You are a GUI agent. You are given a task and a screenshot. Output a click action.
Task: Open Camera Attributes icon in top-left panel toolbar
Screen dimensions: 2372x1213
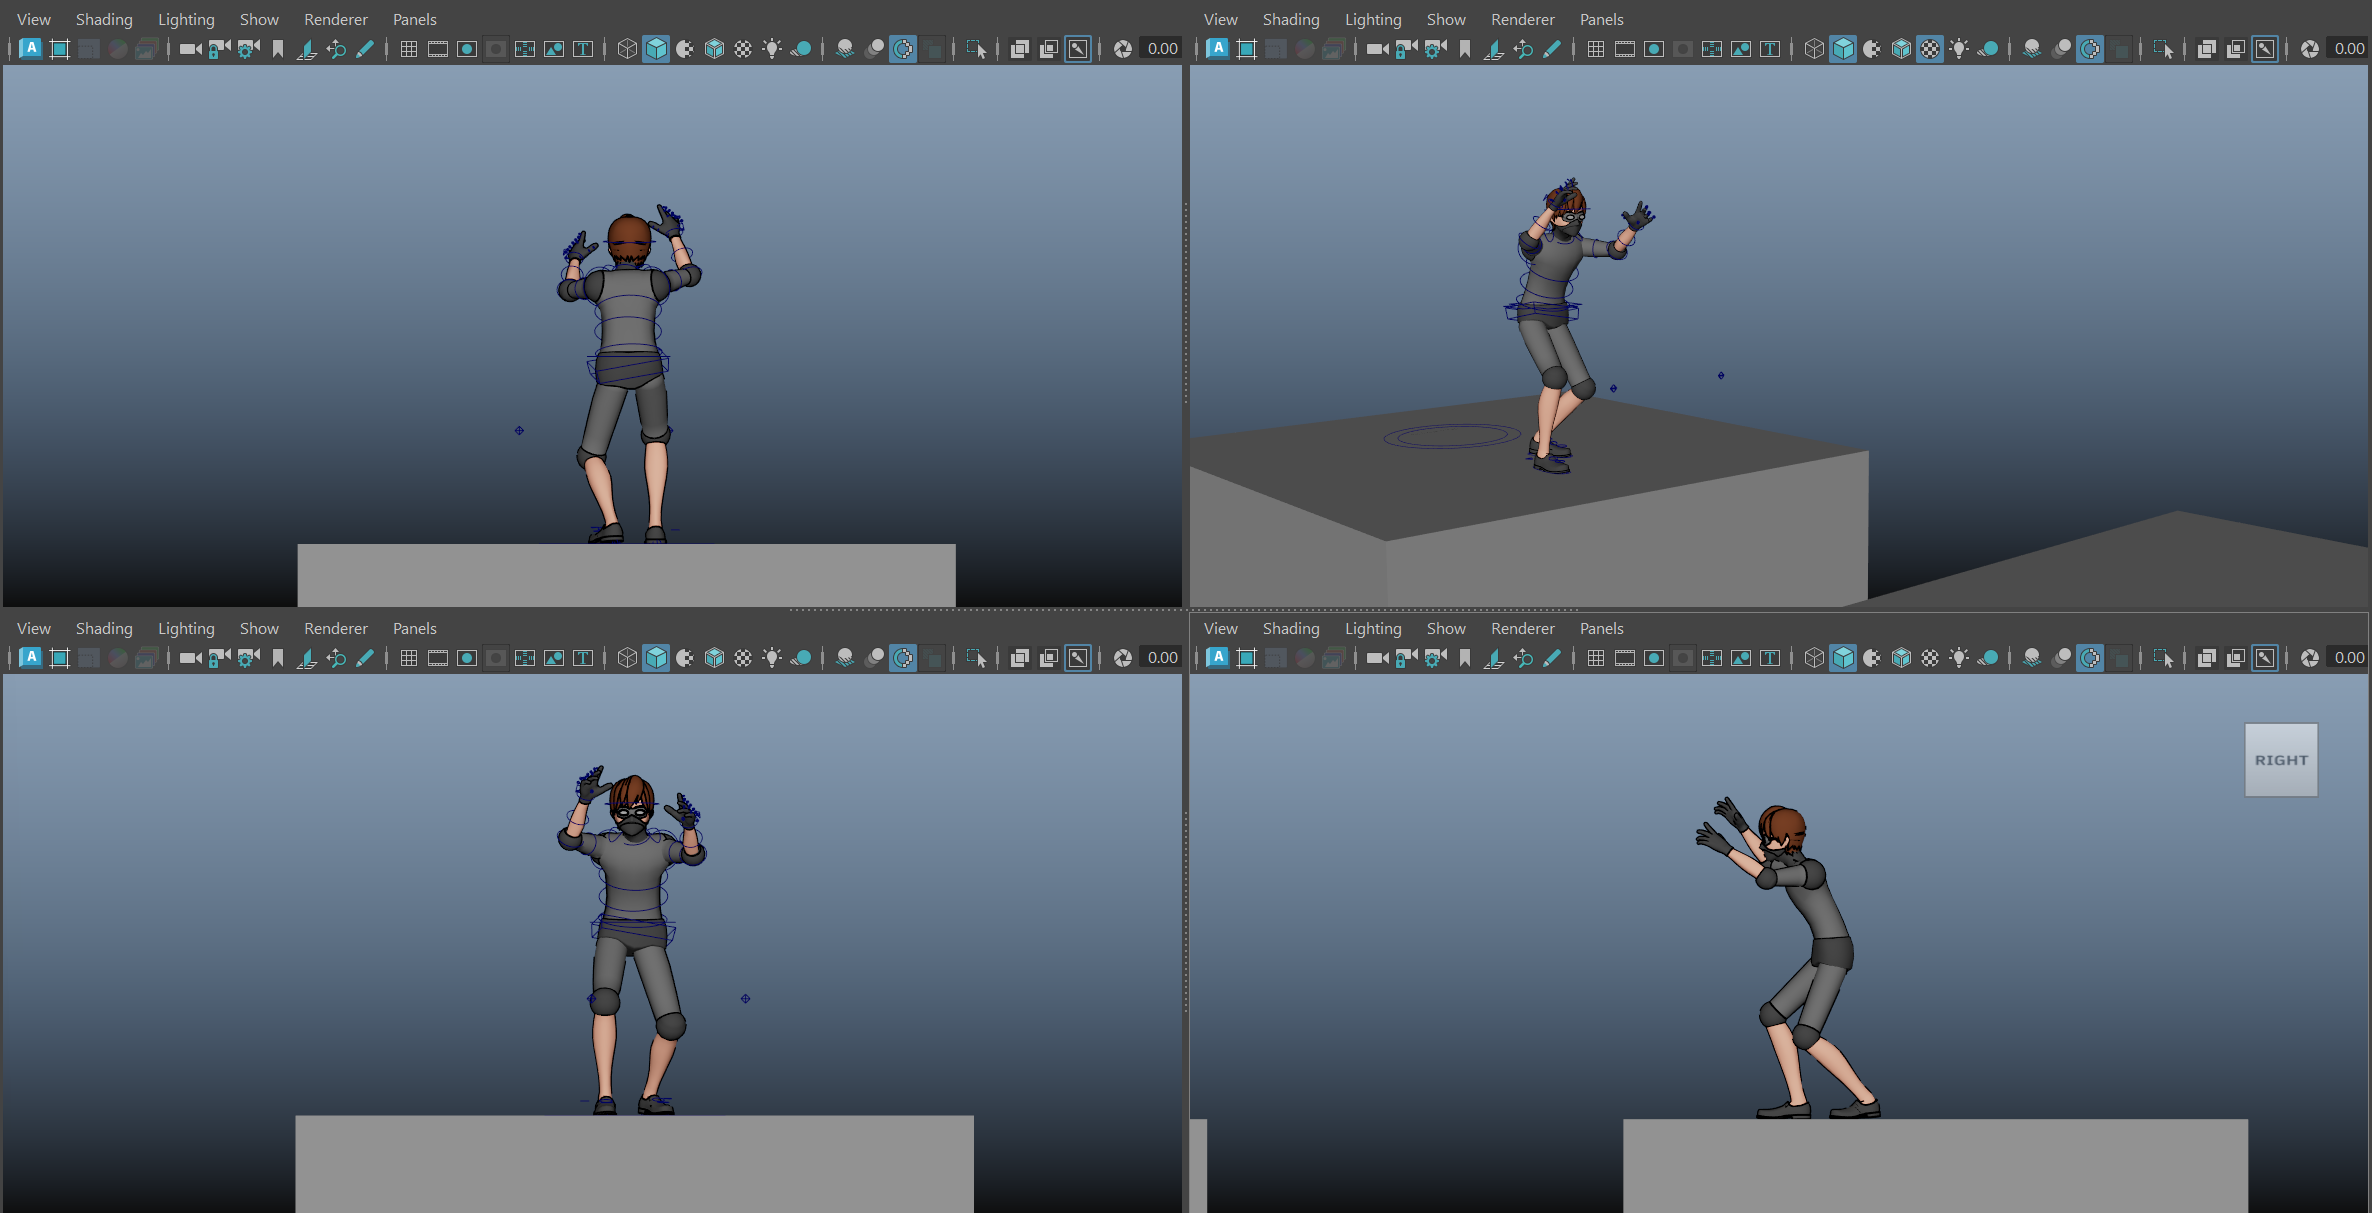[x=248, y=49]
